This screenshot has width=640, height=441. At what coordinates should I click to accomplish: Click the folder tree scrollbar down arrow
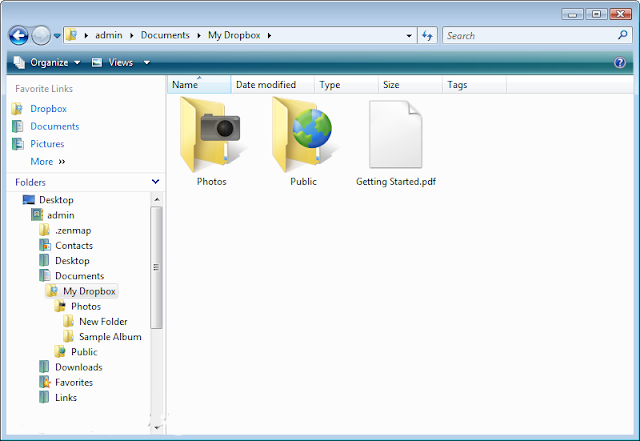157,428
